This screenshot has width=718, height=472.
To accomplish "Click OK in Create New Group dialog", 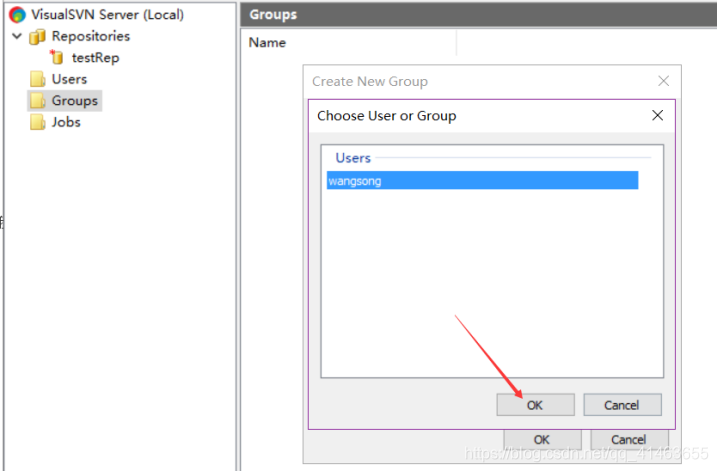I will [x=542, y=439].
